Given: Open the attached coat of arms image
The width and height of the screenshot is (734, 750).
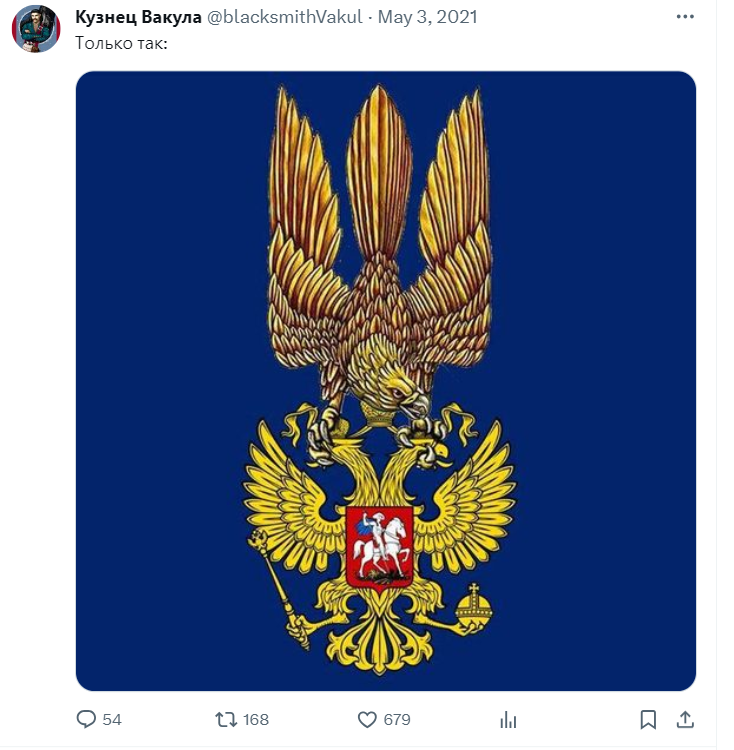Looking at the screenshot, I should point(385,381).
